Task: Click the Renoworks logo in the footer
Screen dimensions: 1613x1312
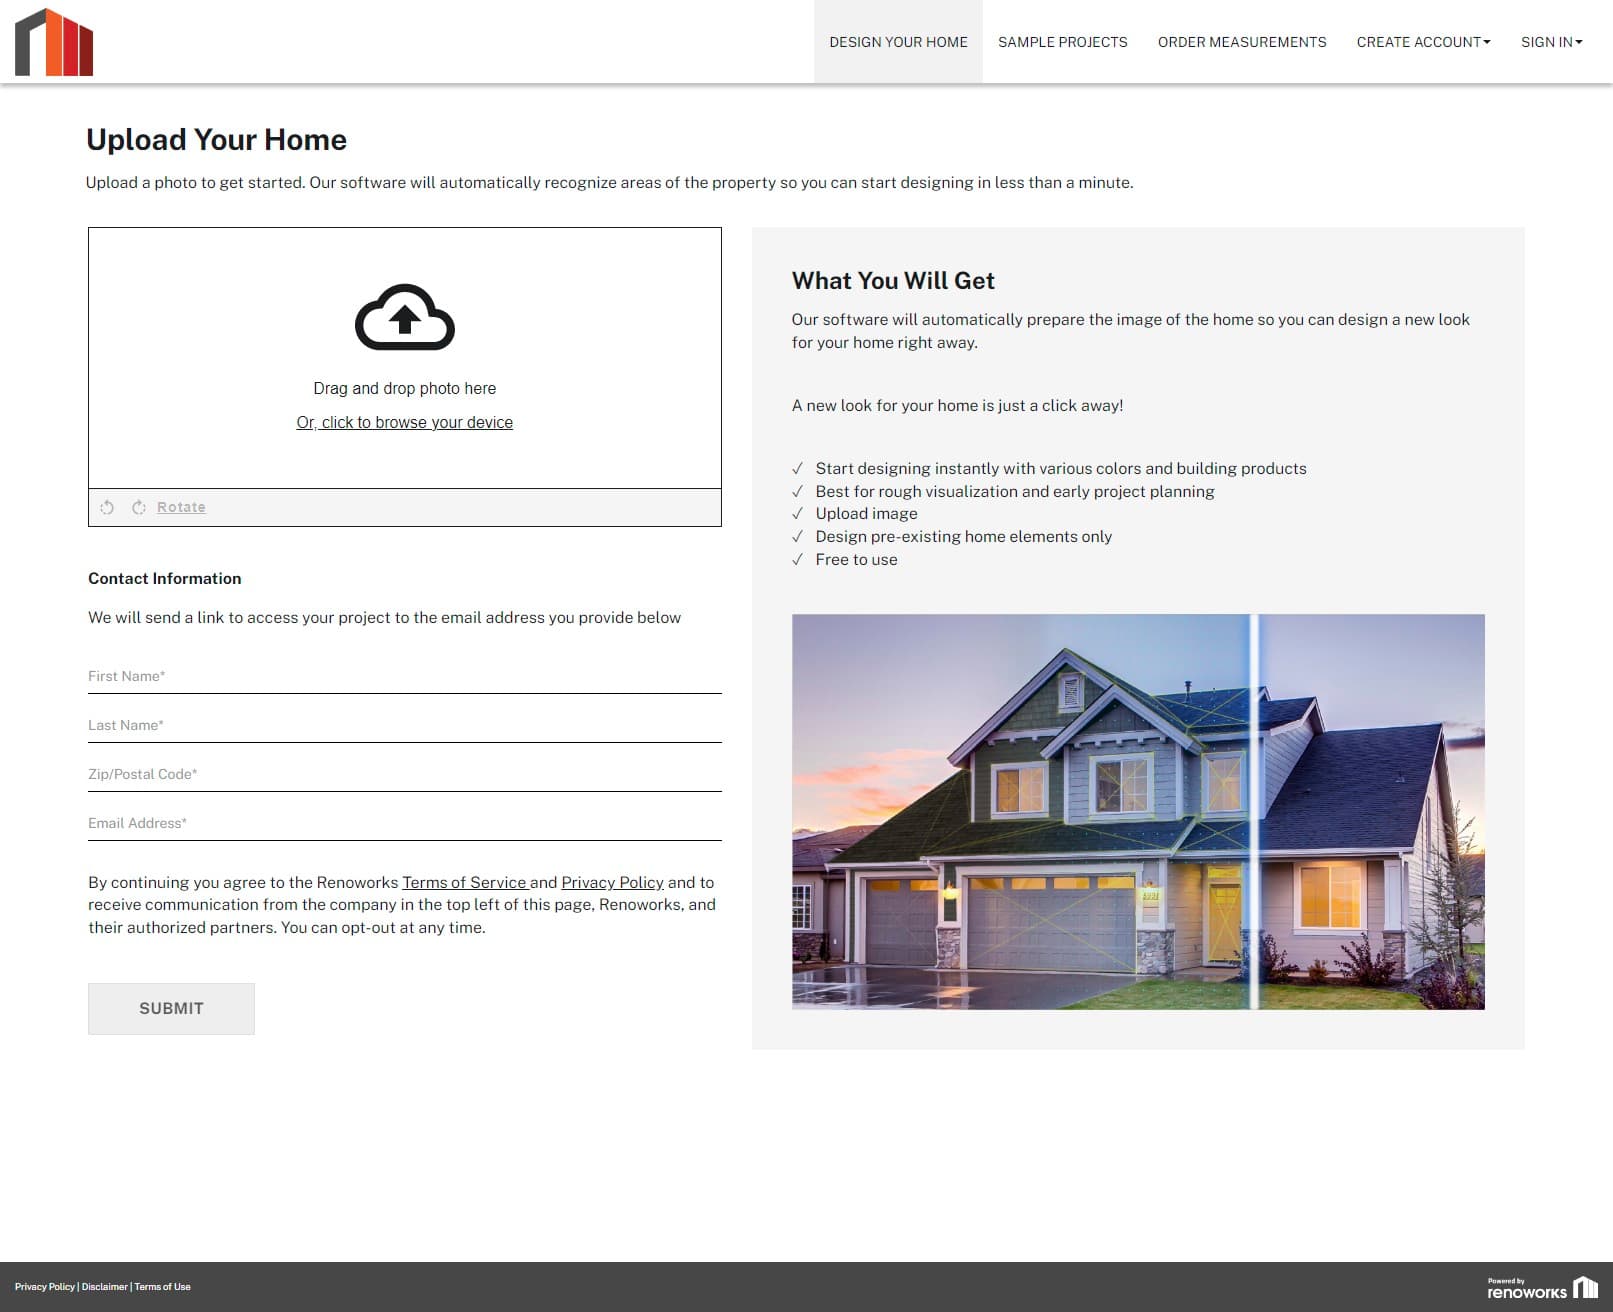Action: [x=1542, y=1287]
